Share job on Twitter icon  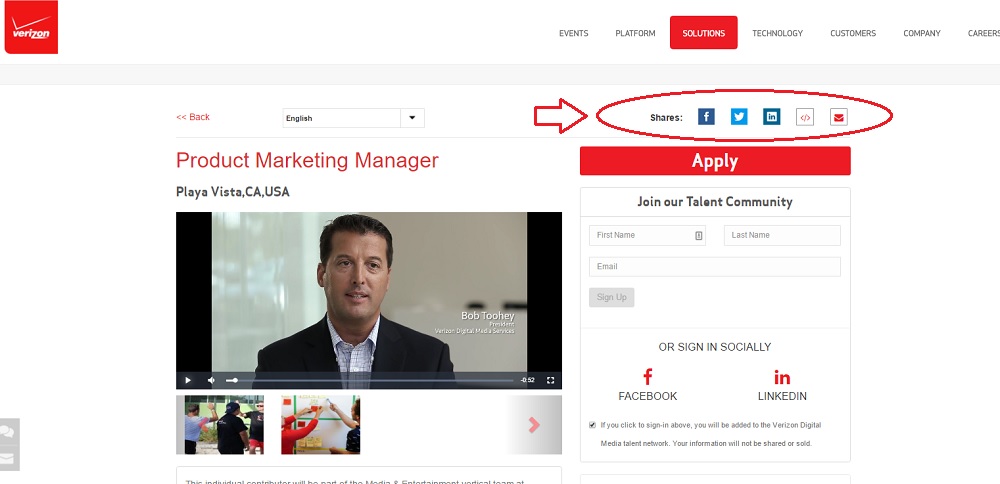[739, 117]
